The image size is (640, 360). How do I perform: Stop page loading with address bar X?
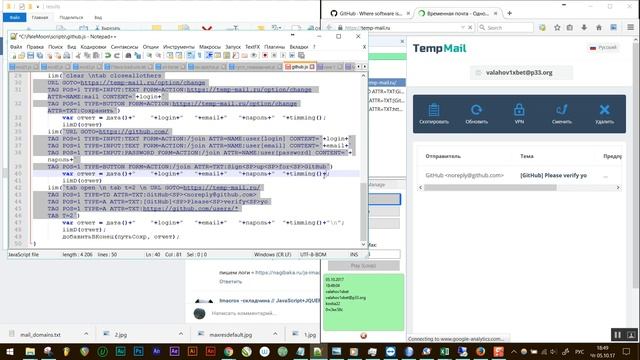coord(470,27)
